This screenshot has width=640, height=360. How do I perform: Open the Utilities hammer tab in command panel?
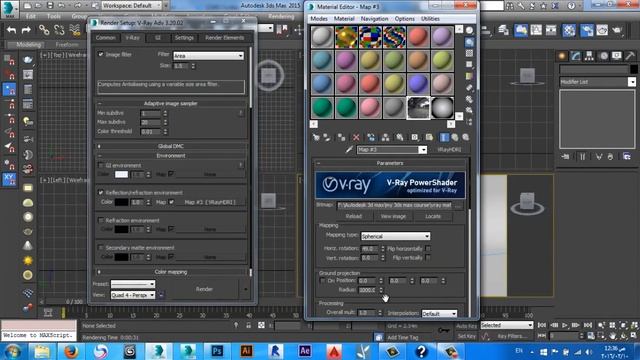pyautogui.click(x=630, y=56)
